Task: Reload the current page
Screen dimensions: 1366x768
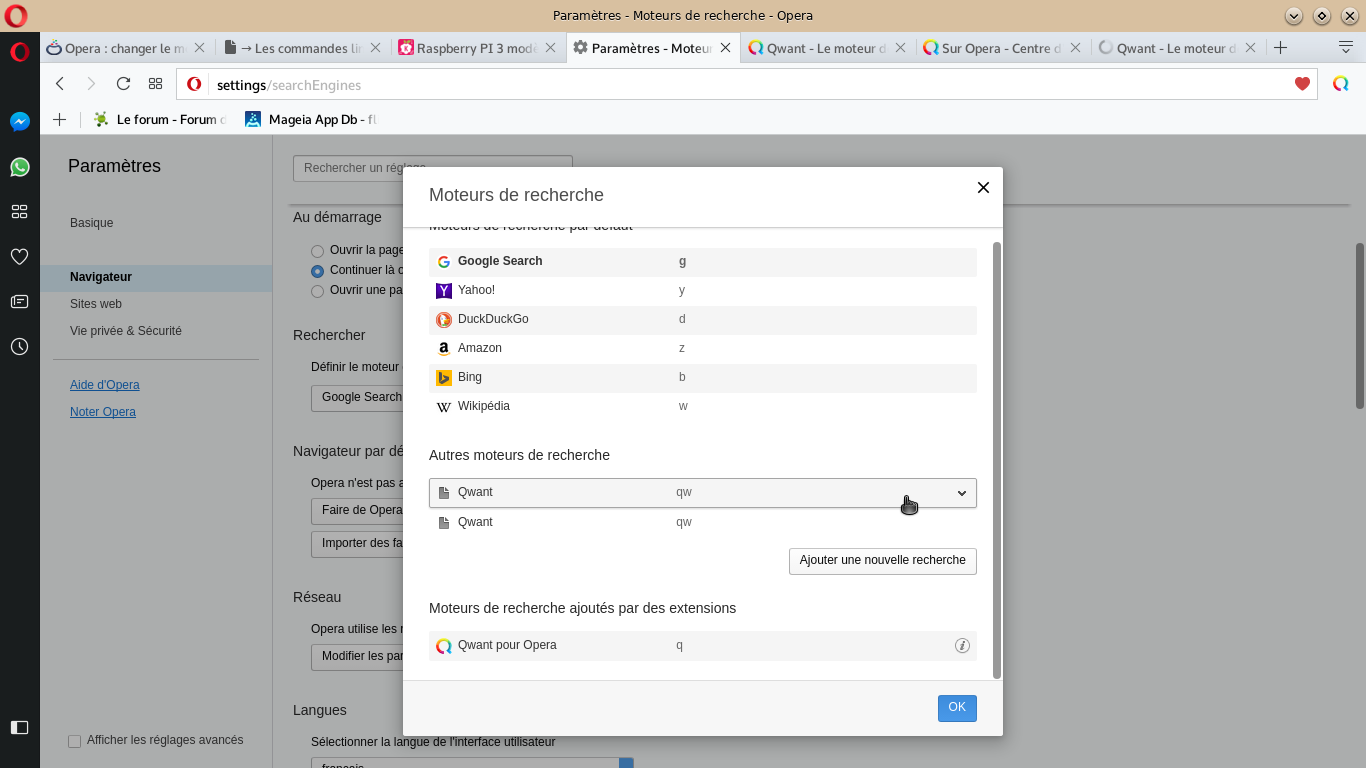Action: click(123, 84)
